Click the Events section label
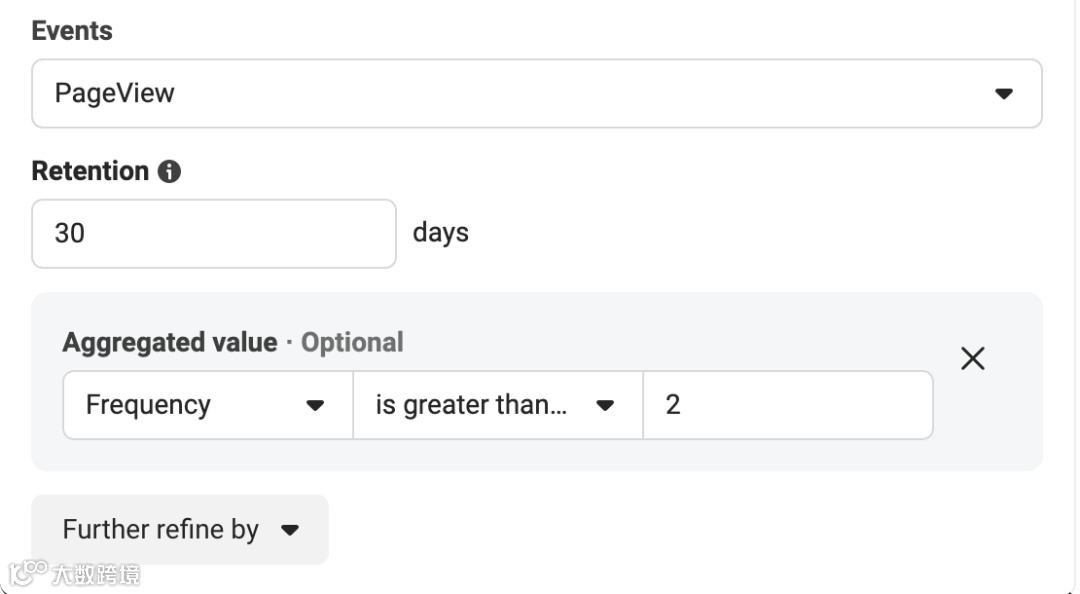Viewport: 1080px width, 594px height. [x=72, y=31]
